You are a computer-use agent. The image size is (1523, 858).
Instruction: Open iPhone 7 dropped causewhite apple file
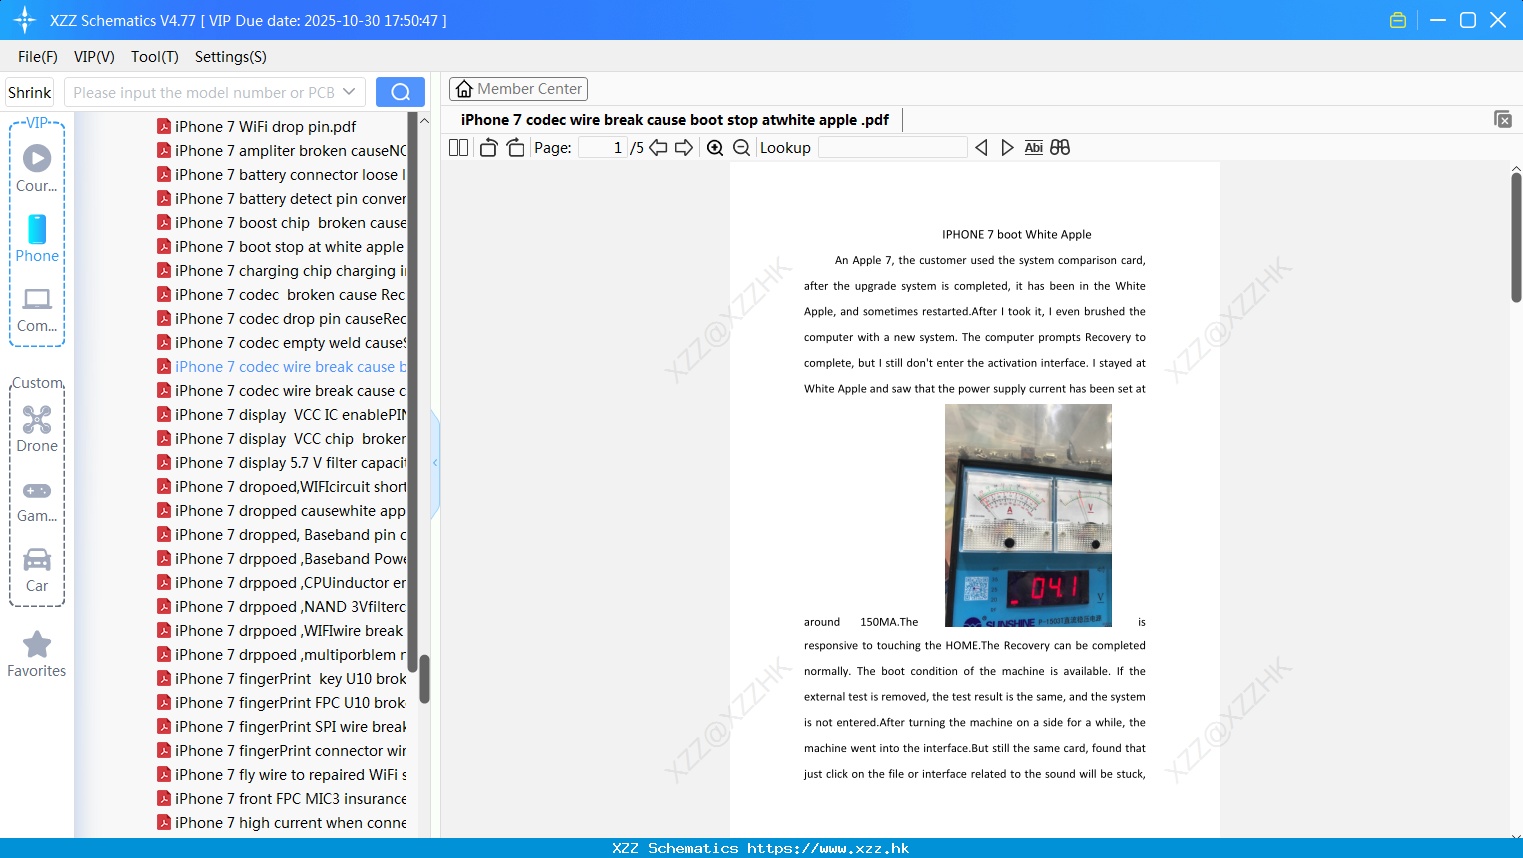(280, 510)
